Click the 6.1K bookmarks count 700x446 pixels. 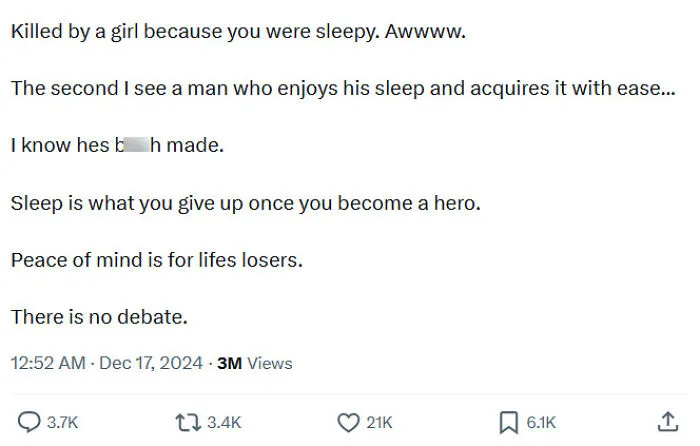[541, 422]
